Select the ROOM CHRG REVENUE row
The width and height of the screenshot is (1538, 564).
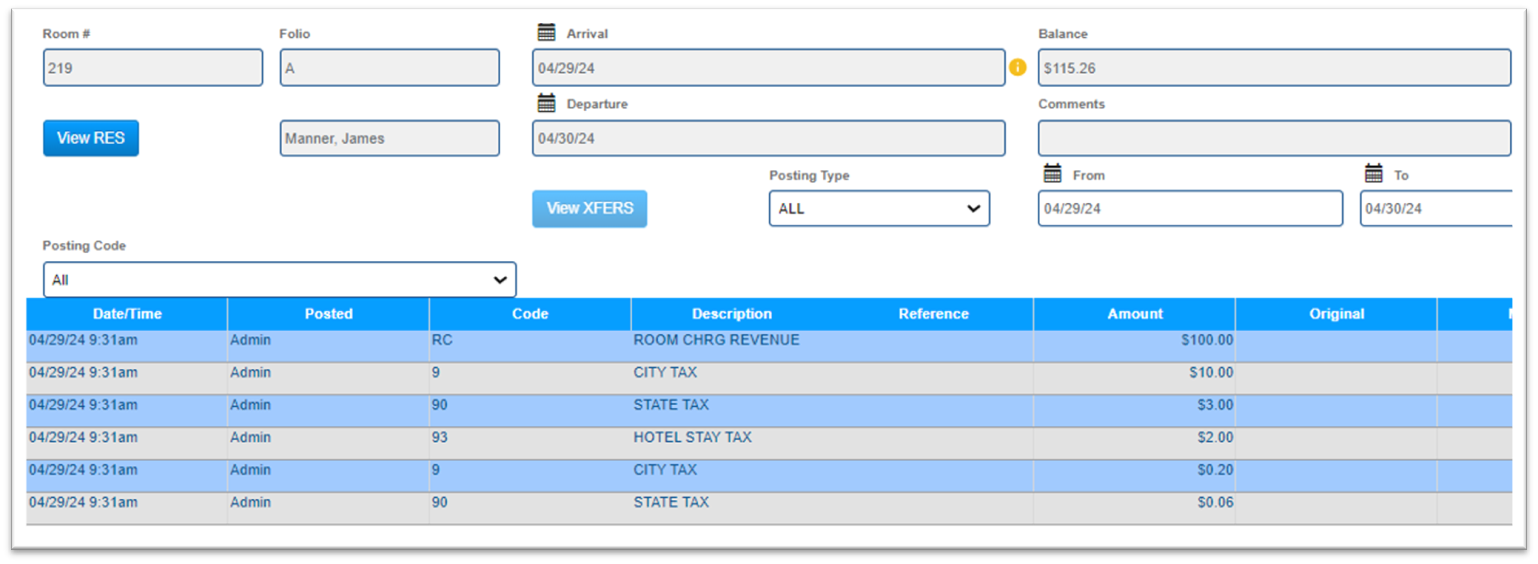coord(716,341)
